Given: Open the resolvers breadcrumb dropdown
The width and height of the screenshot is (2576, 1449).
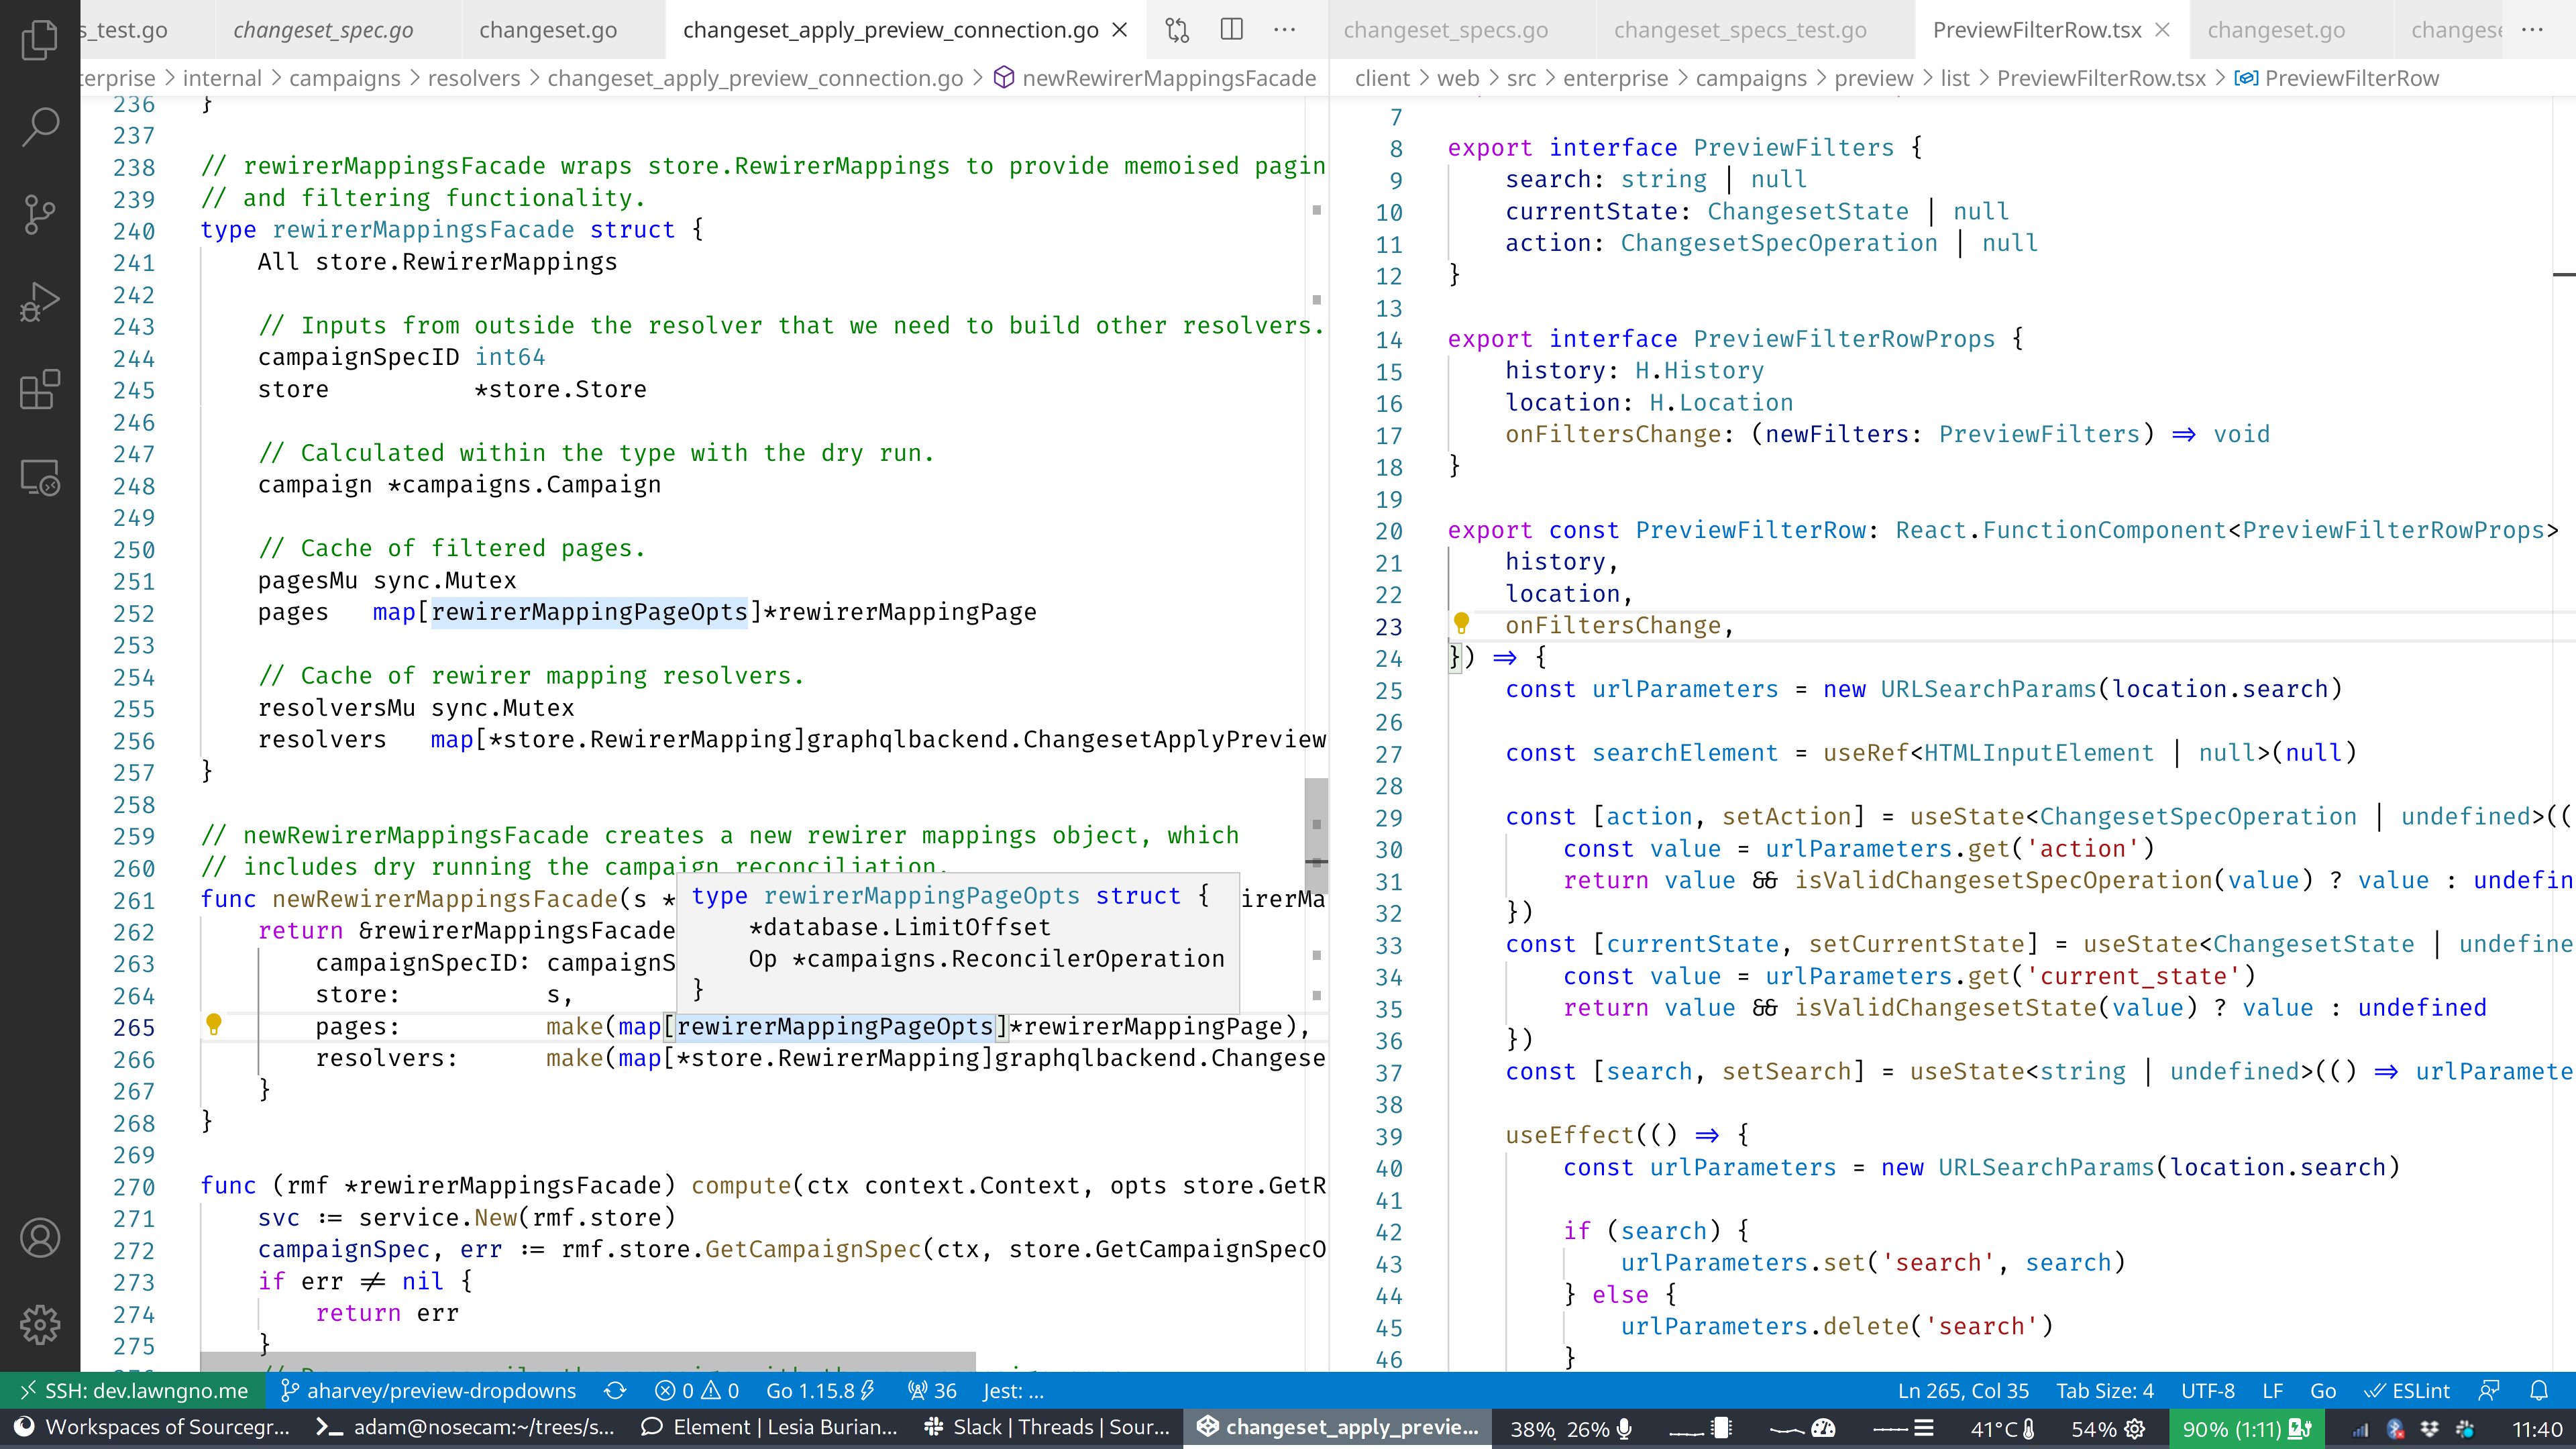Looking at the screenshot, I should tap(474, 78).
